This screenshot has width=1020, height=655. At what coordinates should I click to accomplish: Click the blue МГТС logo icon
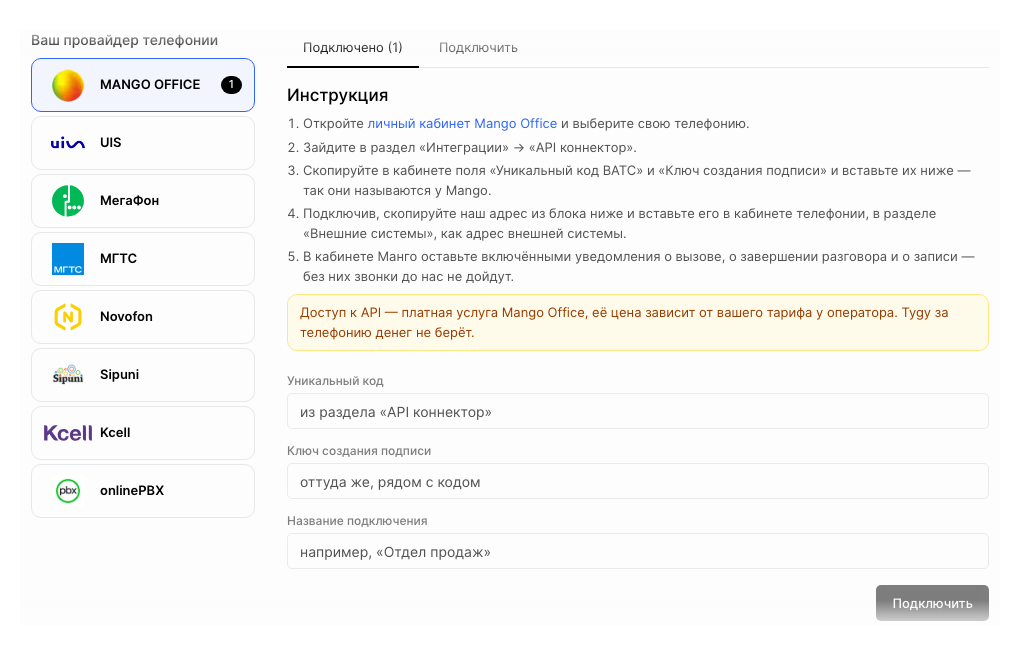68,259
